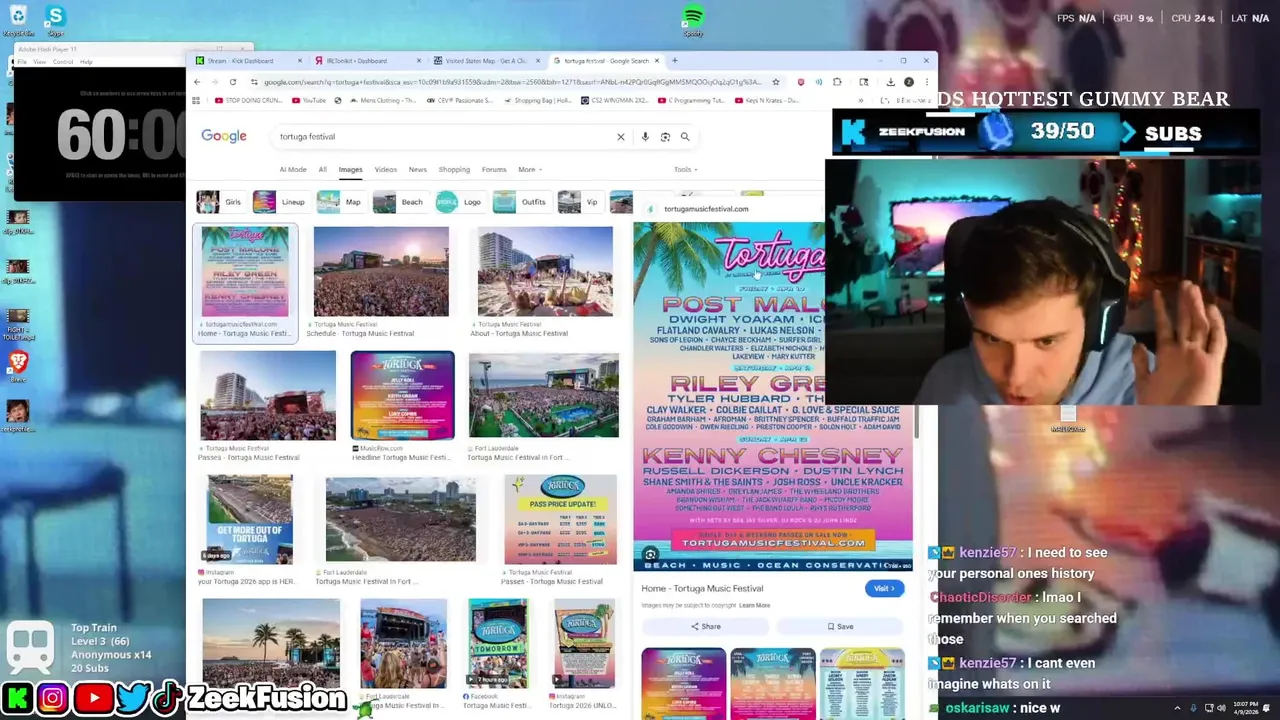
Task: Select the AI Mode search tab
Action: coord(293,169)
